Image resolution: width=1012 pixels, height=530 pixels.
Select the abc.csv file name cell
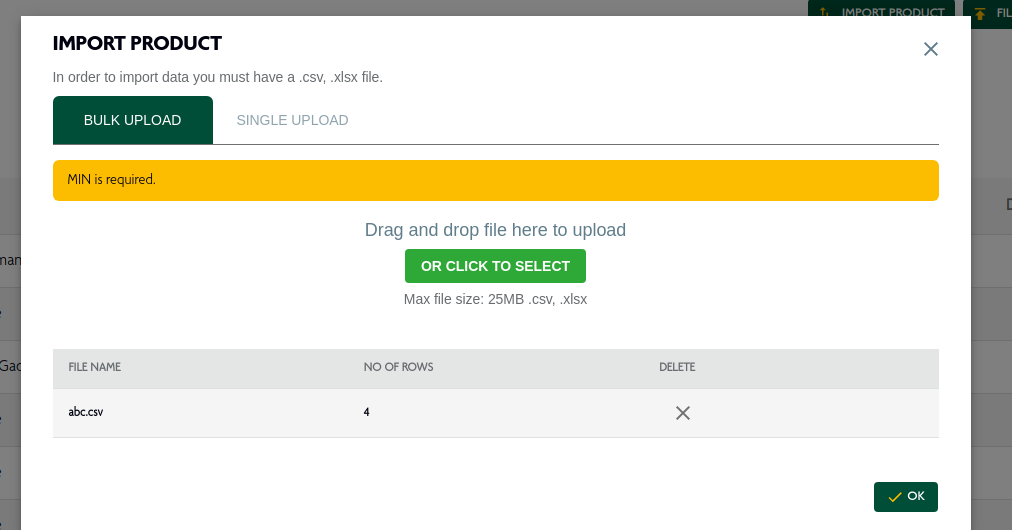coord(86,412)
